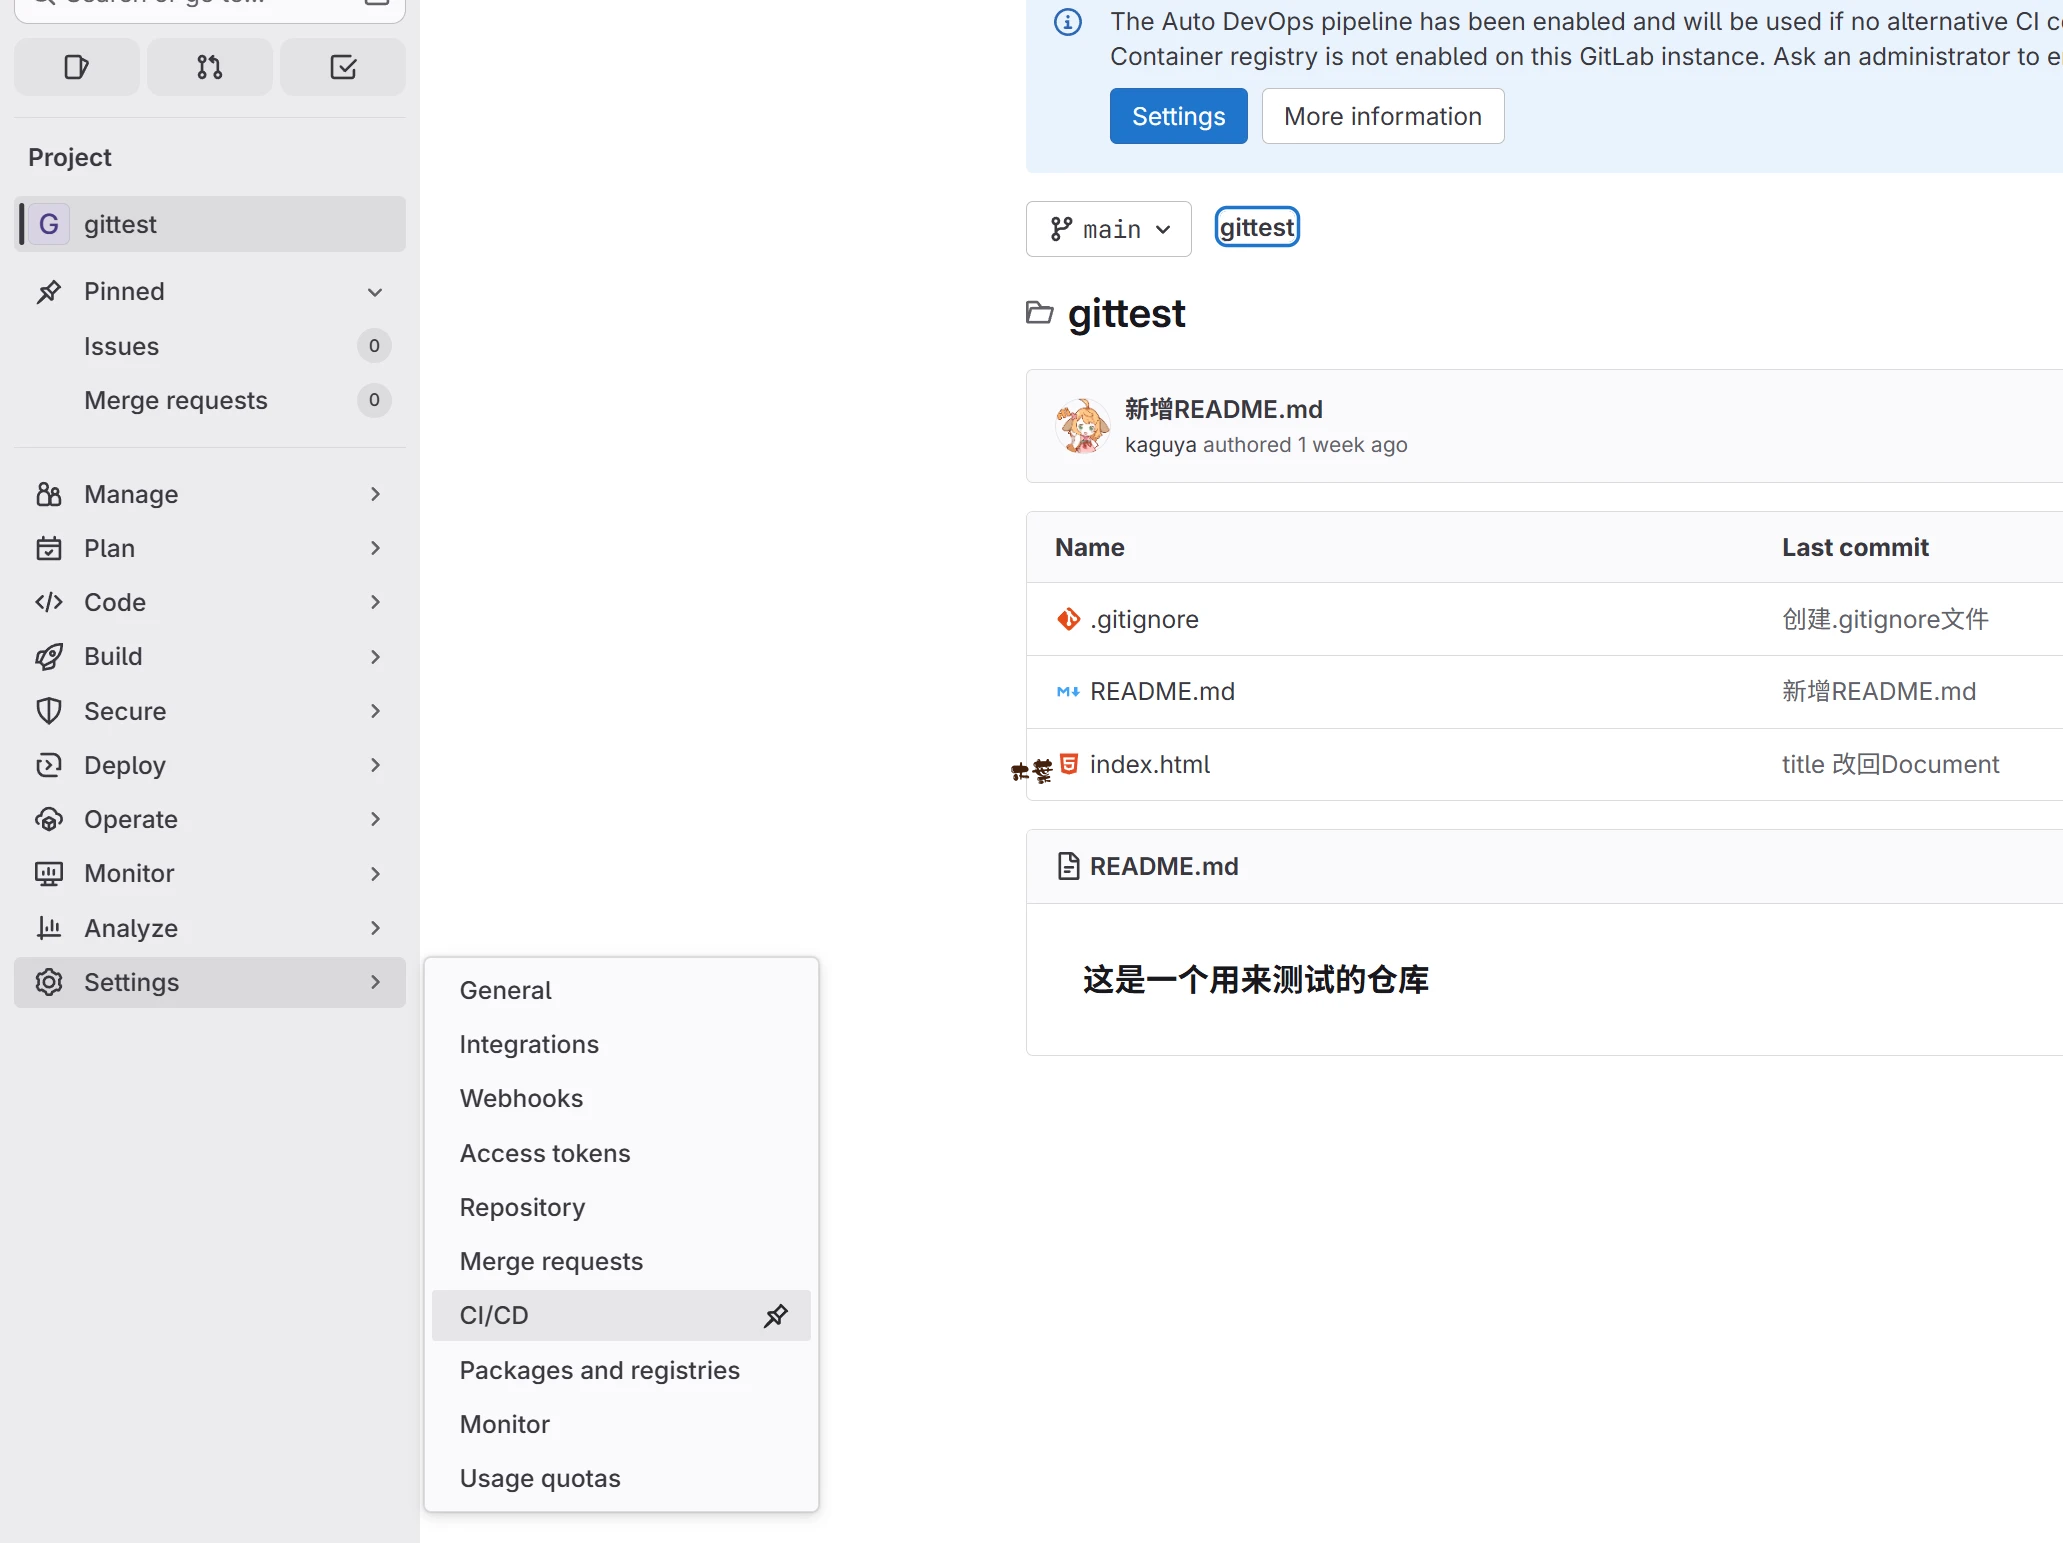Open the index.html file
The width and height of the screenshot is (2063, 1543).
tap(1149, 764)
